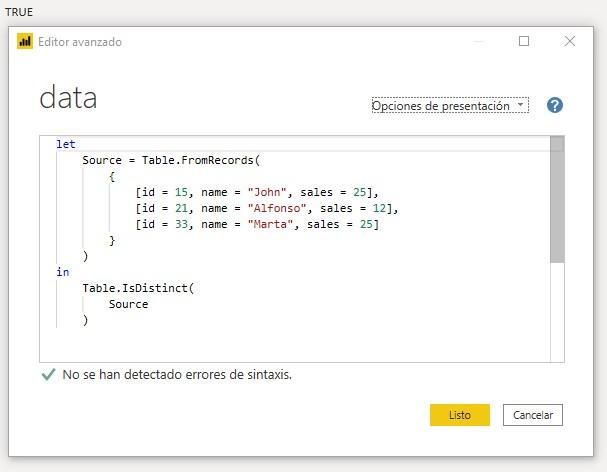Viewport: 607px width, 472px height.
Task: Open the Opciones de presentación dropdown
Action: pos(450,105)
